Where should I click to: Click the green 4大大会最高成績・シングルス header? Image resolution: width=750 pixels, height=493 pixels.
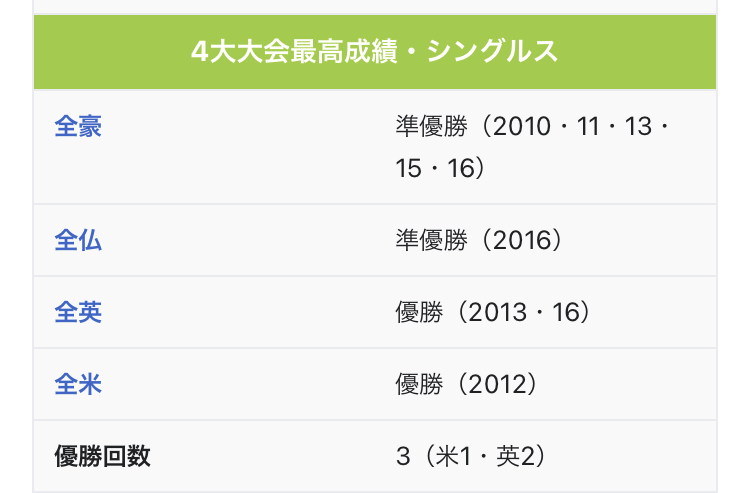[375, 52]
